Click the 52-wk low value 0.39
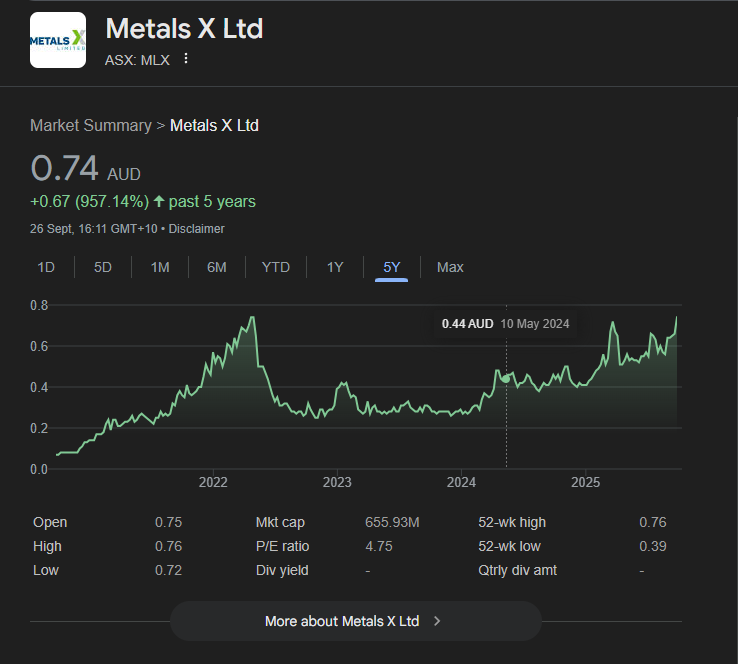This screenshot has width=738, height=664. [x=653, y=546]
